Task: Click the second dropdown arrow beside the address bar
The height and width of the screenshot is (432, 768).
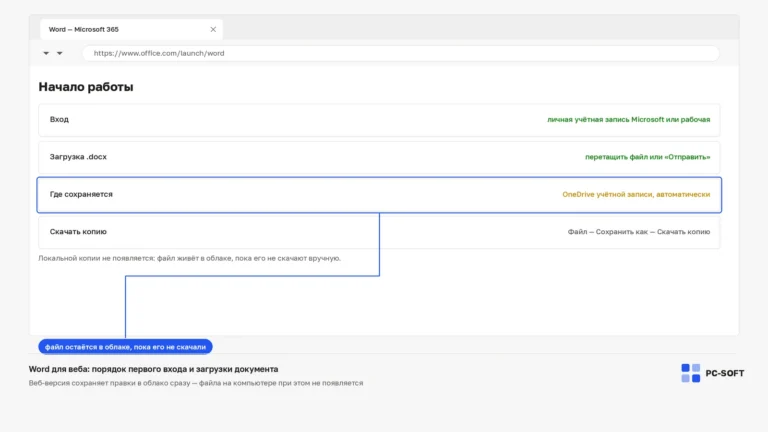Action: tap(59, 53)
